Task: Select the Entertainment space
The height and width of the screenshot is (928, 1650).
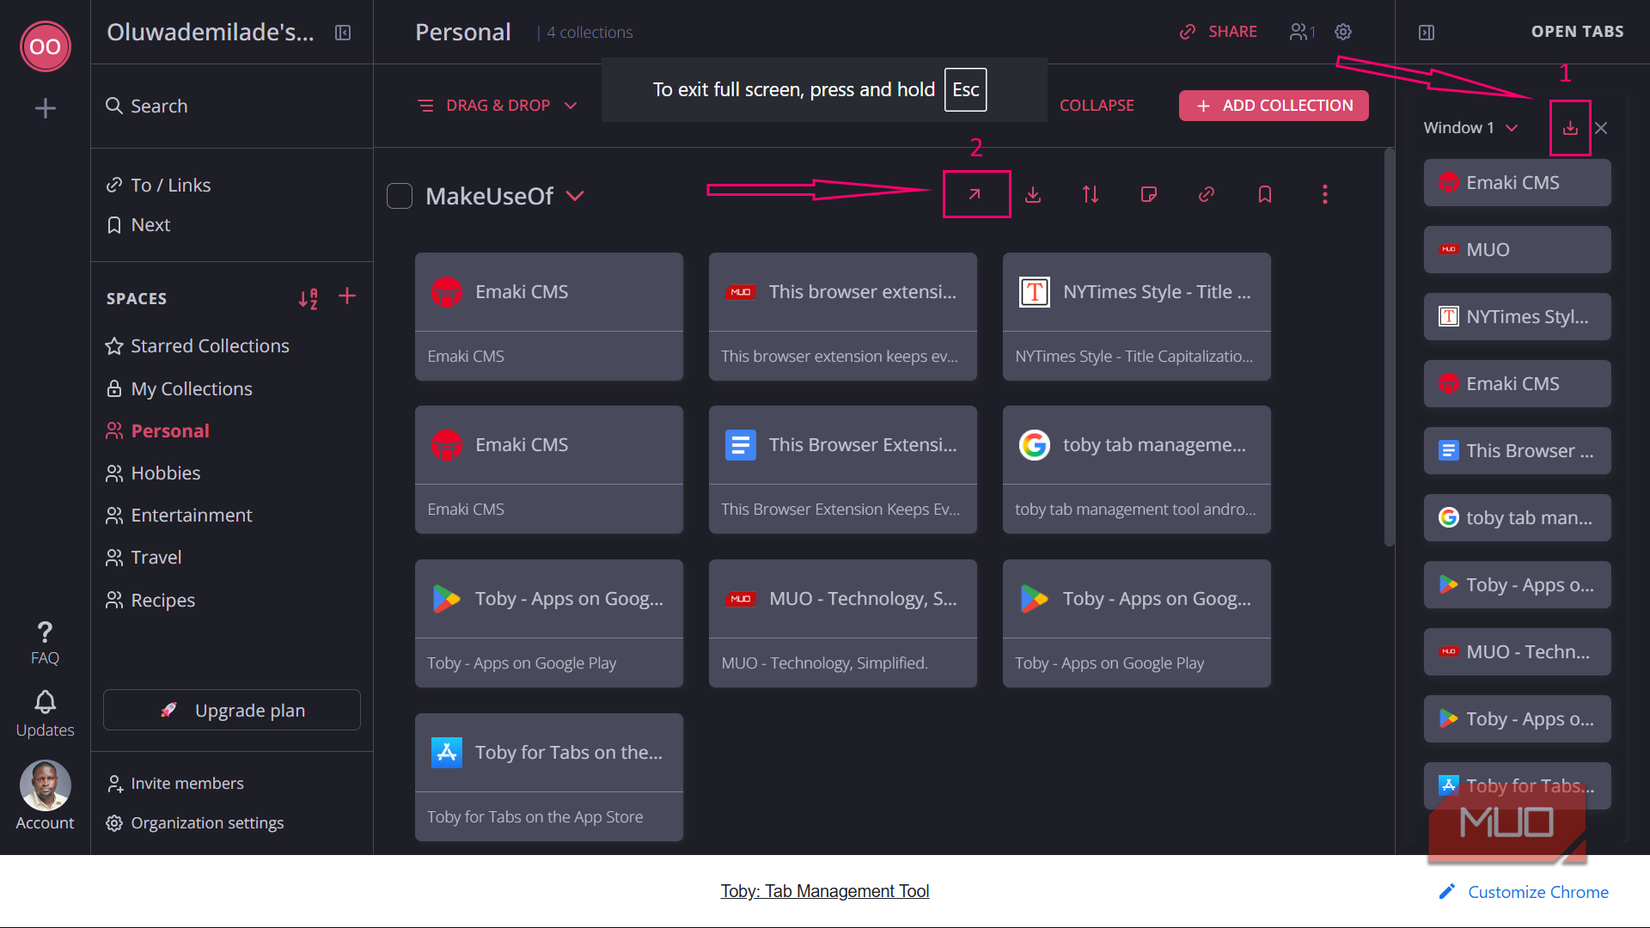Action: [191, 515]
